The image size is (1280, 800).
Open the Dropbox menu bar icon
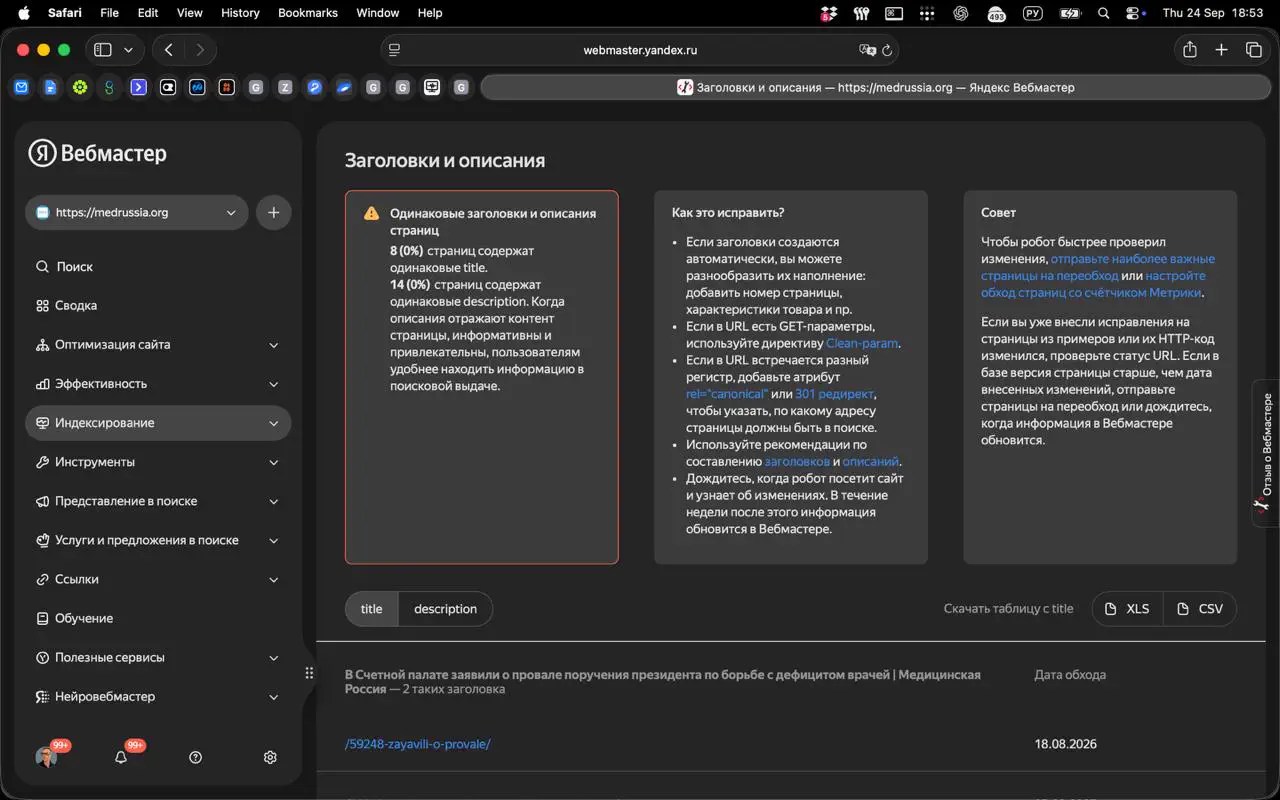click(829, 13)
